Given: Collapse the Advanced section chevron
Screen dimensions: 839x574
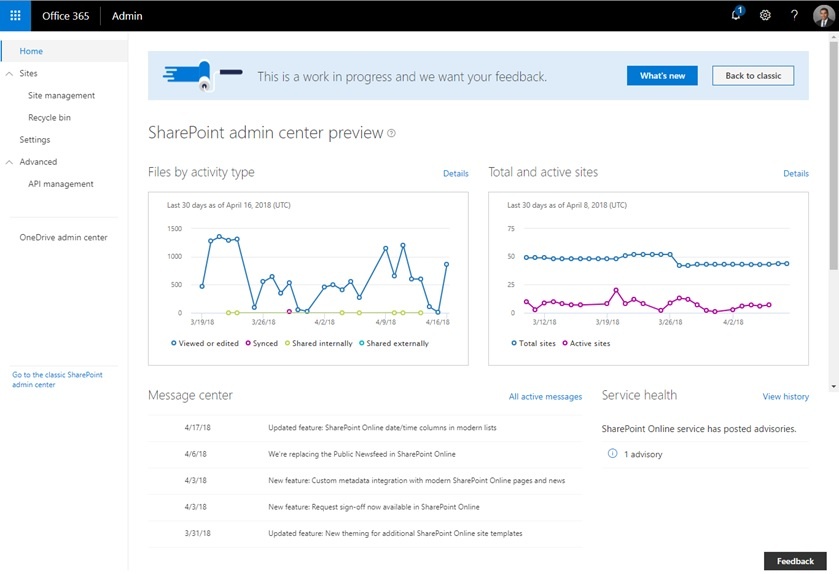Looking at the screenshot, I should pos(9,162).
